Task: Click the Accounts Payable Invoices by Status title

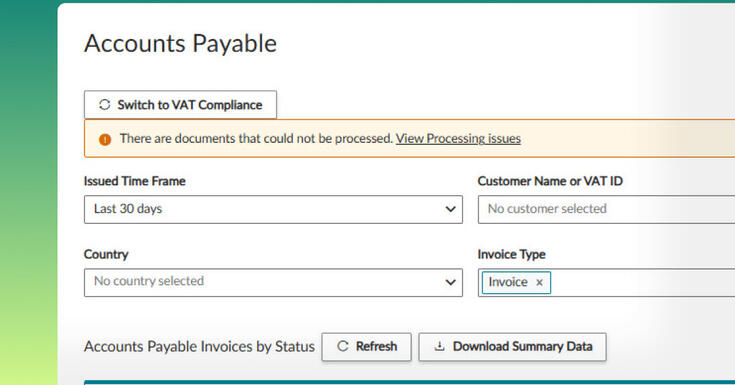Action: pyautogui.click(x=199, y=347)
